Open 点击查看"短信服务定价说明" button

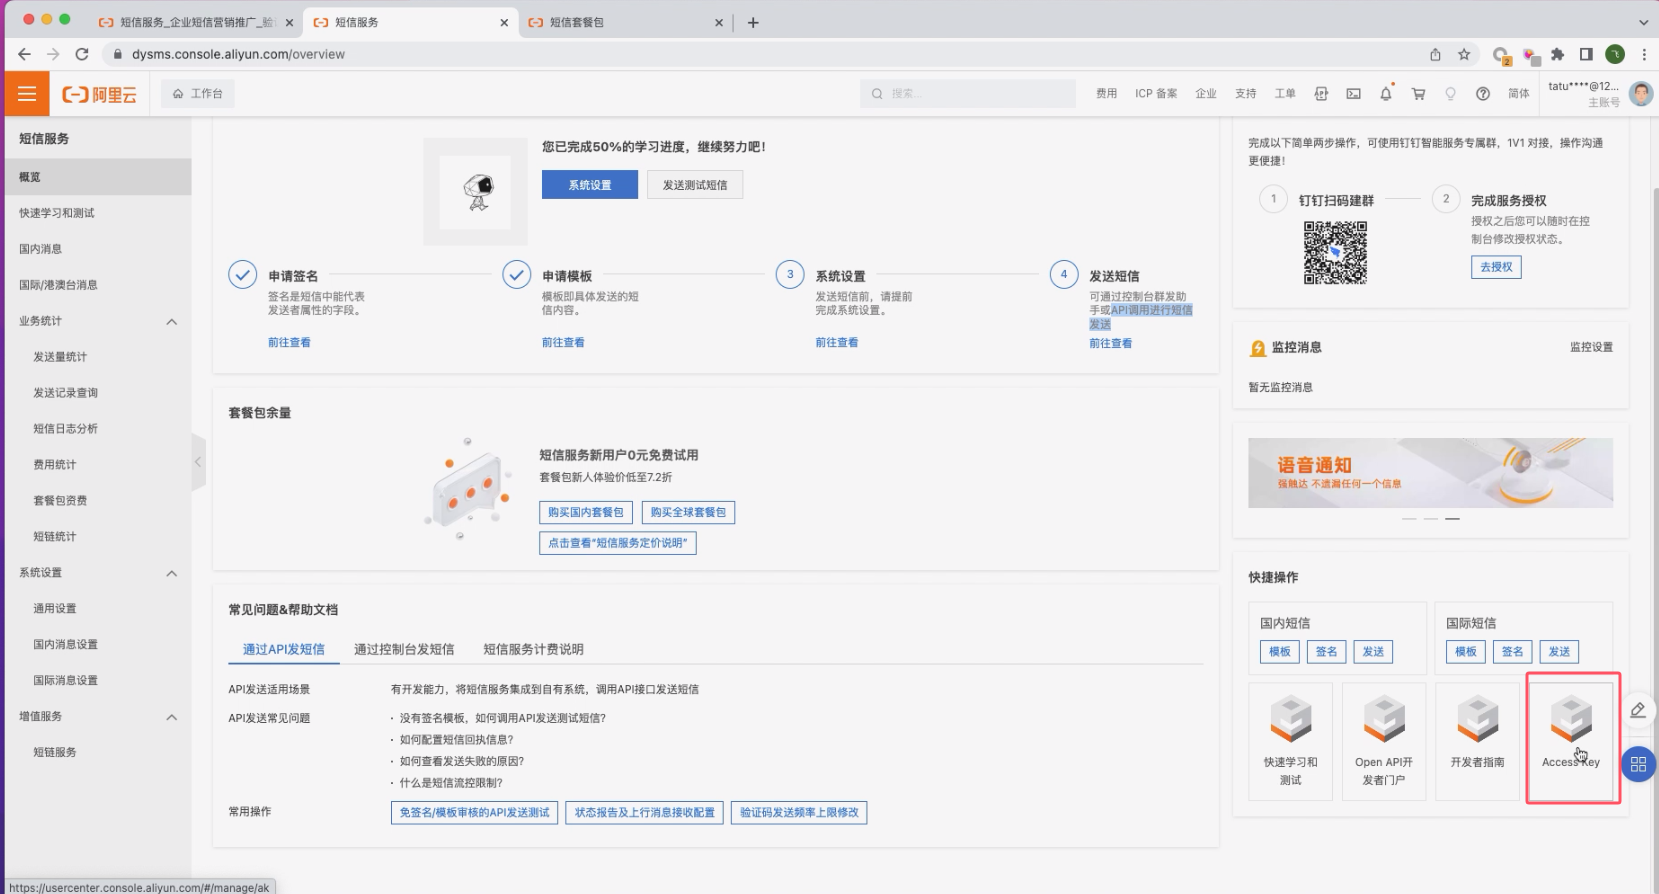pyautogui.click(x=618, y=543)
